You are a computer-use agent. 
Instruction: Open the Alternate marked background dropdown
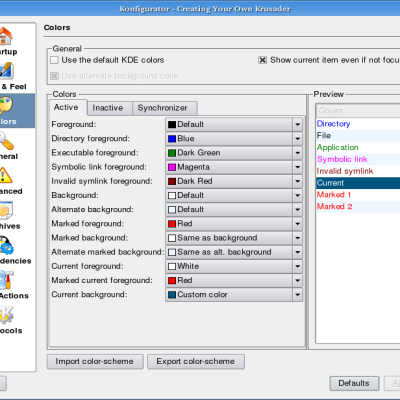(234, 252)
